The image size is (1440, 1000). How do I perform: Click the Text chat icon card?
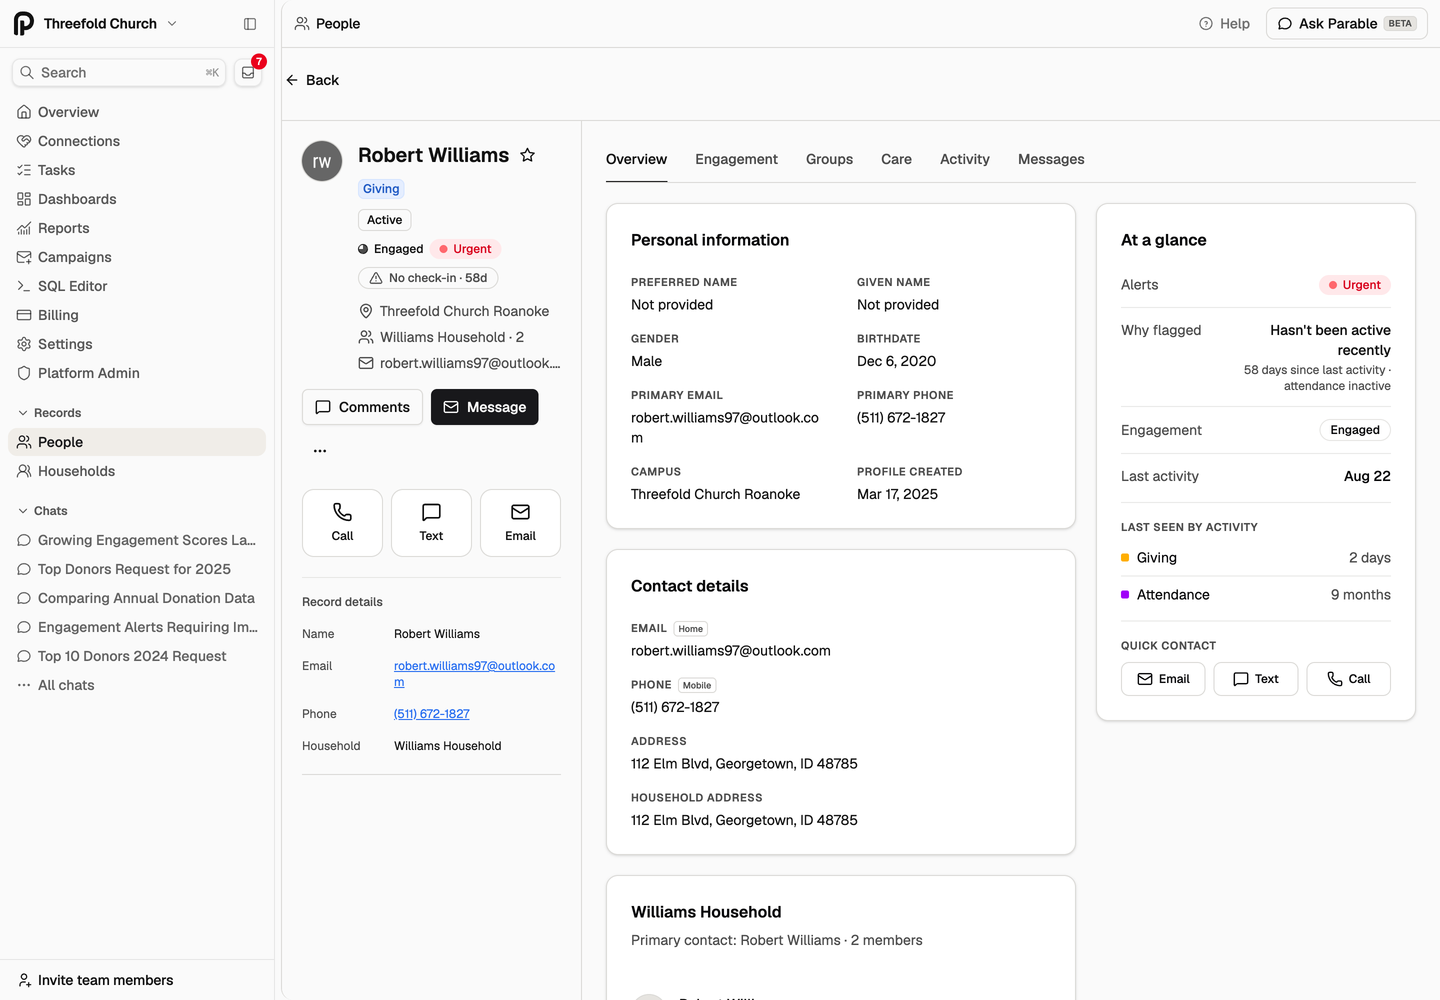pyautogui.click(x=431, y=523)
